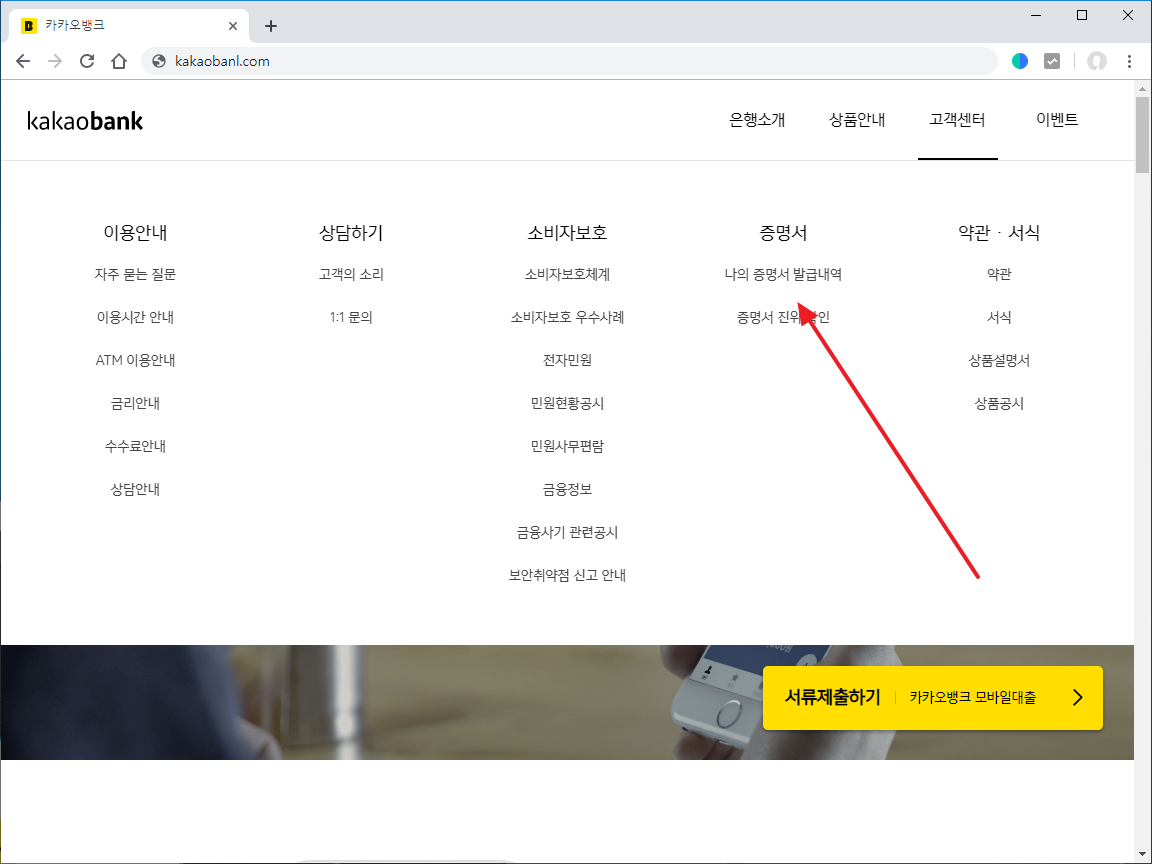Select the 카카오뱅크 browser tab
This screenshot has height=864, width=1152.
[129, 26]
